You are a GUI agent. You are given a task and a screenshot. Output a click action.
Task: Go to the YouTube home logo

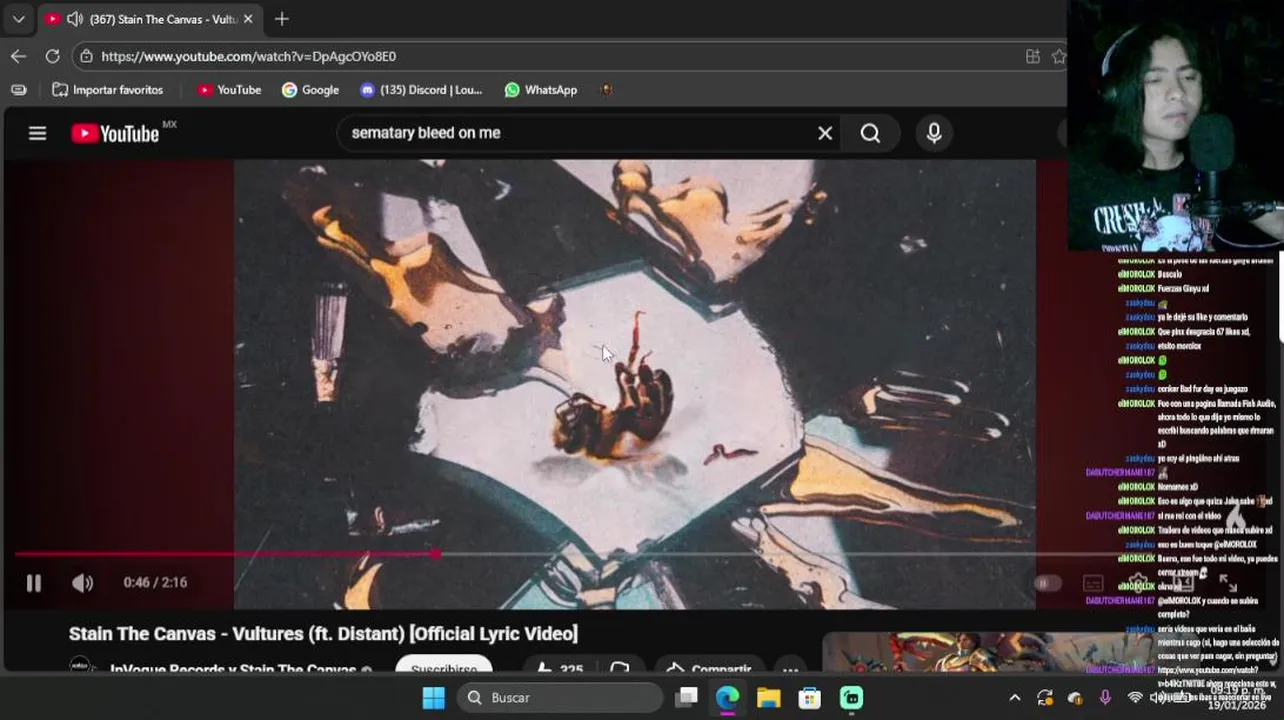pyautogui.click(x=115, y=133)
